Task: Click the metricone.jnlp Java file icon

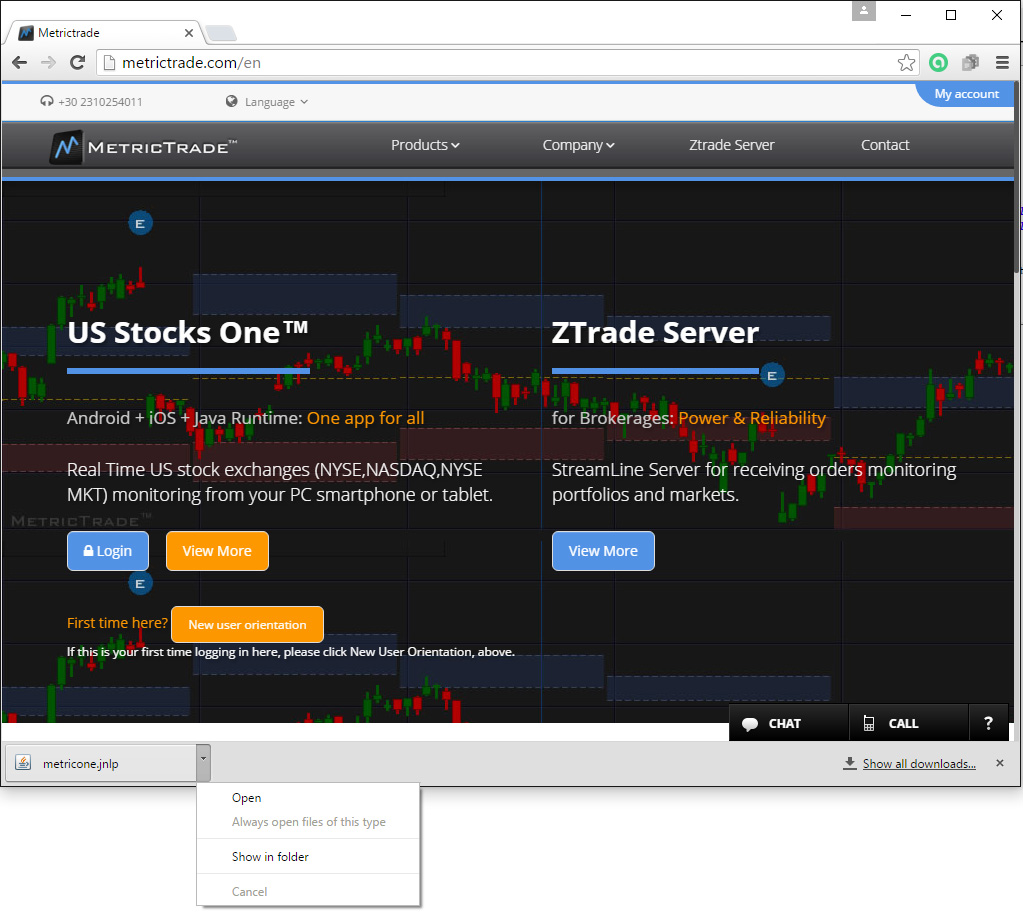Action: pyautogui.click(x=23, y=763)
